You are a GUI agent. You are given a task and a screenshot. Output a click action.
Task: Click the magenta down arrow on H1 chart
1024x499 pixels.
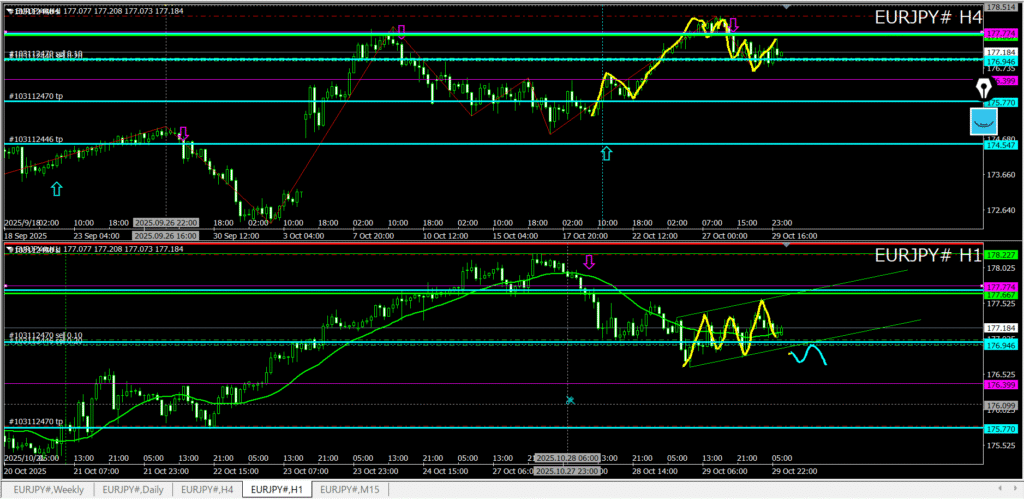(589, 262)
